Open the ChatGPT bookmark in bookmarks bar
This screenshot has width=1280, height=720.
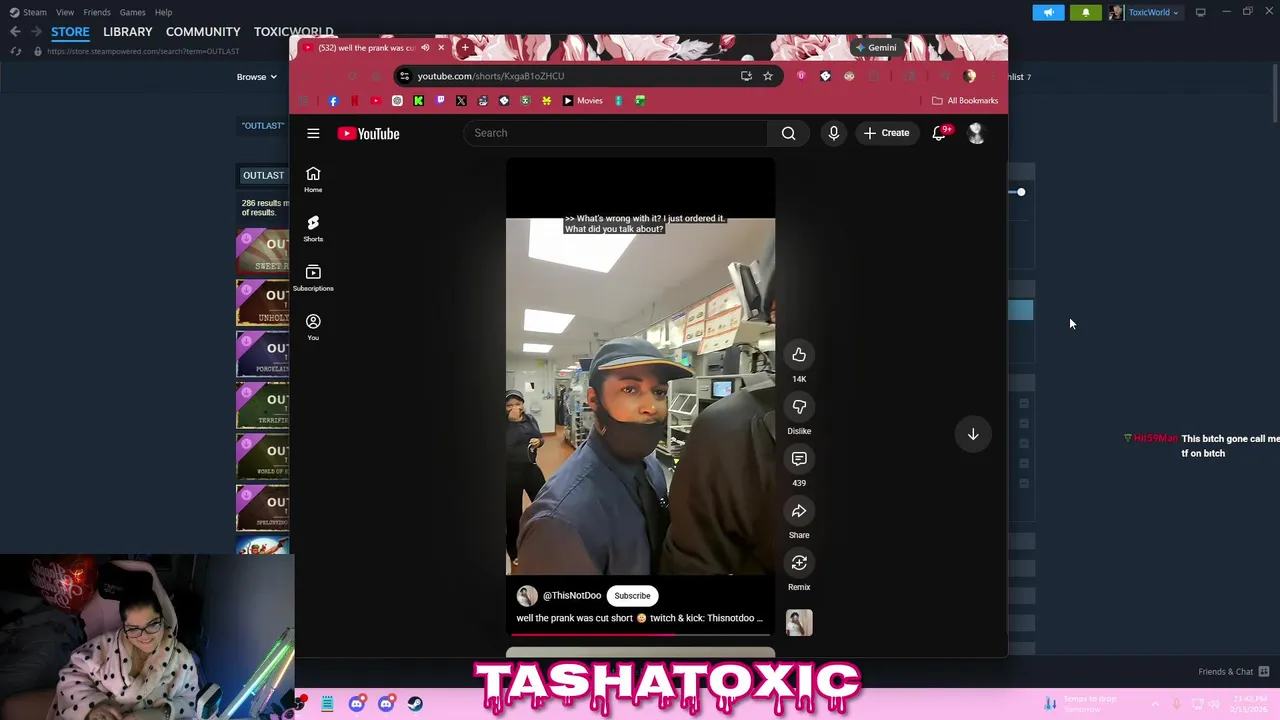(x=397, y=100)
